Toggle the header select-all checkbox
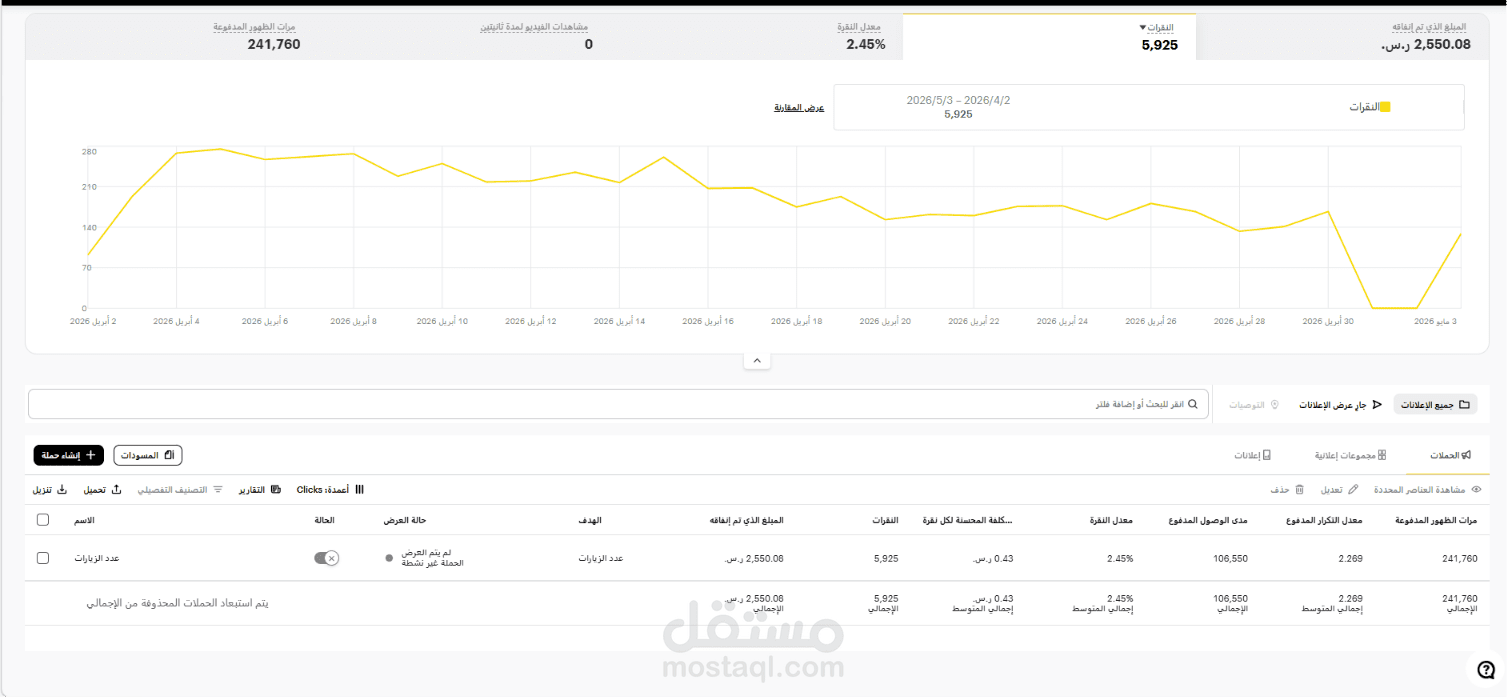The width and height of the screenshot is (1507, 697). [x=42, y=519]
